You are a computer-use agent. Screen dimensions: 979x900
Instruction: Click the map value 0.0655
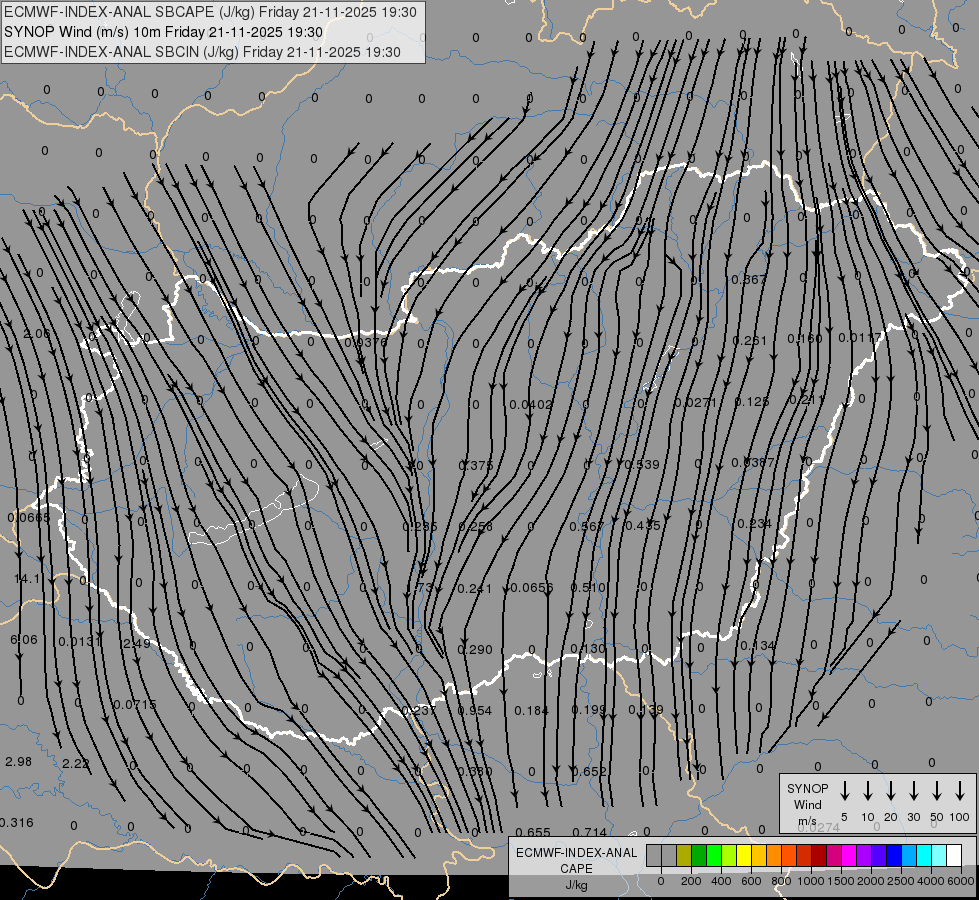[532, 588]
